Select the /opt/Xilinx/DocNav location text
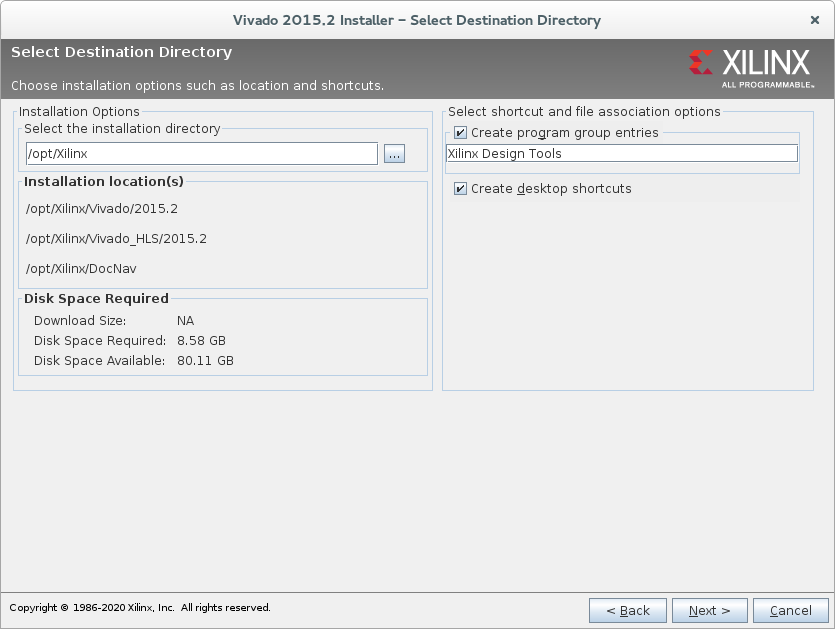This screenshot has height=629, width=835. pyautogui.click(x=81, y=268)
